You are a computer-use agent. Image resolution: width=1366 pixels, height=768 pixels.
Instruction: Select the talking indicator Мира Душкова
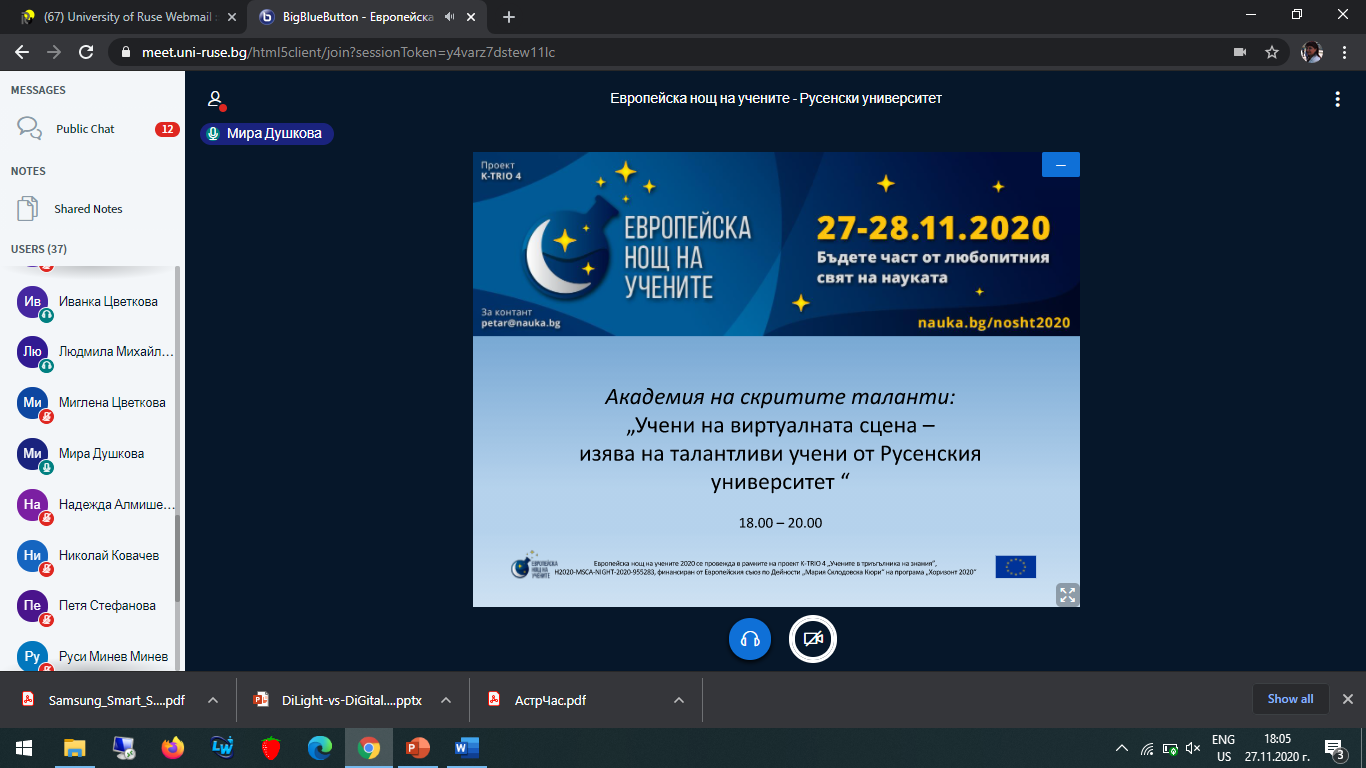[267, 134]
